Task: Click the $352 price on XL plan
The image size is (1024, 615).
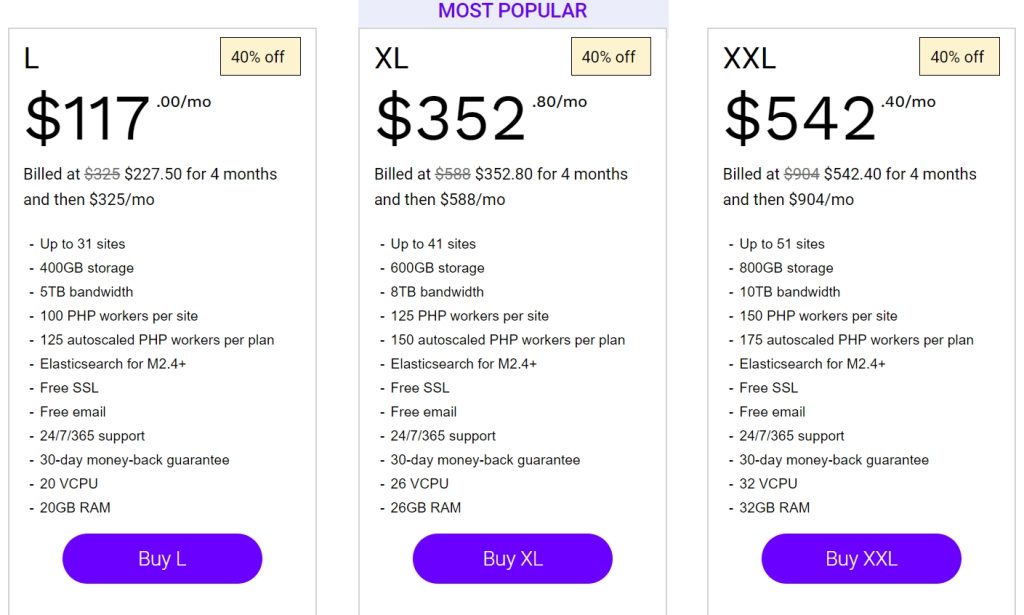Action: [450, 118]
